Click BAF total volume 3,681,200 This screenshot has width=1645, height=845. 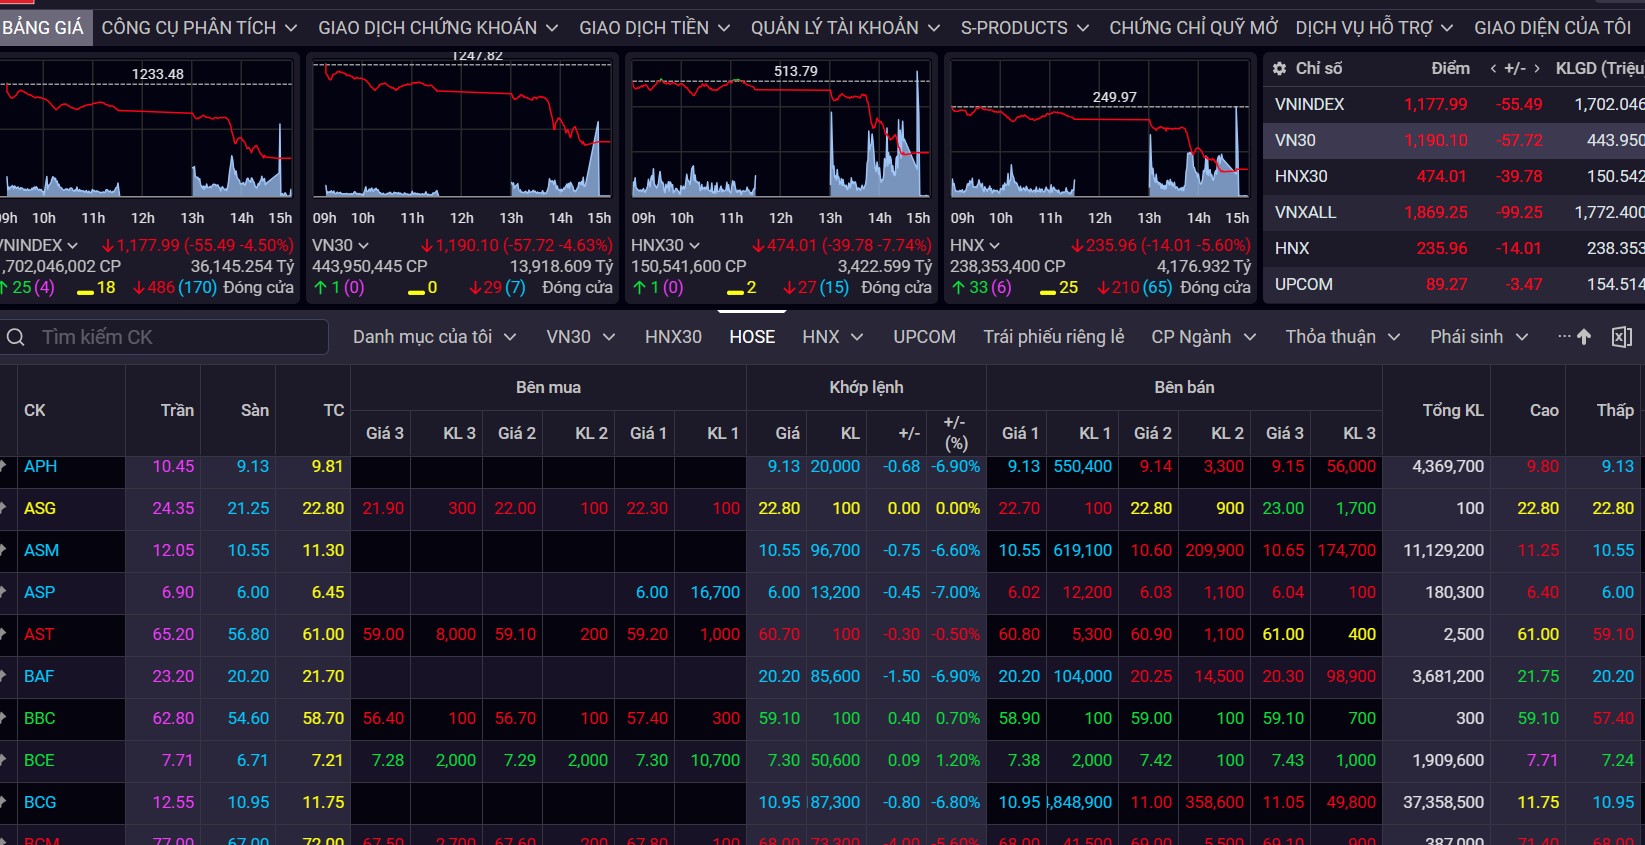[1448, 676]
